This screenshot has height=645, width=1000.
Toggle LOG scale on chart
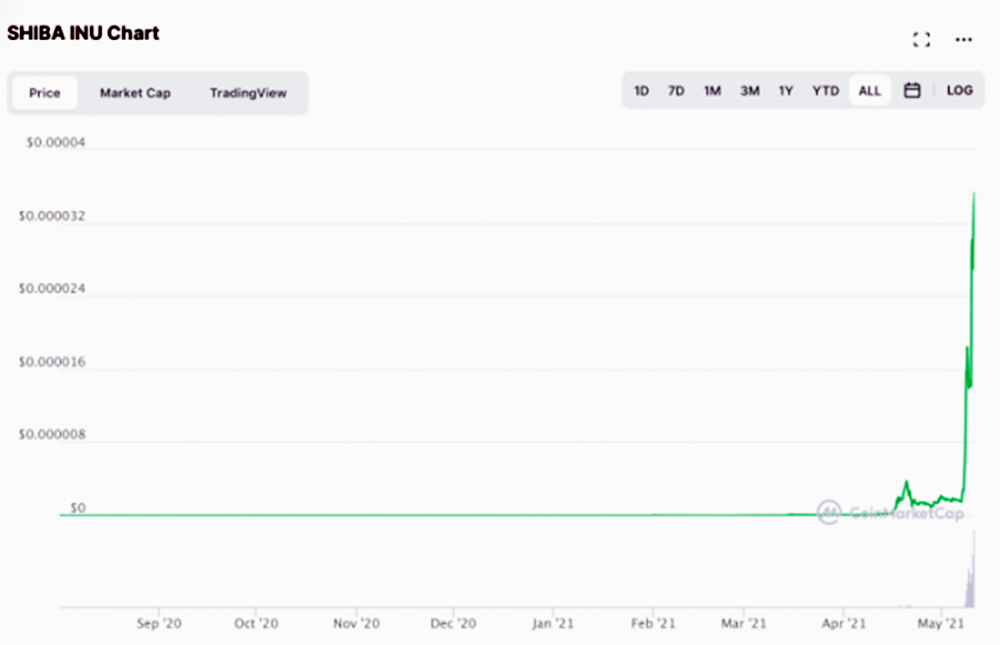pyautogui.click(x=959, y=91)
